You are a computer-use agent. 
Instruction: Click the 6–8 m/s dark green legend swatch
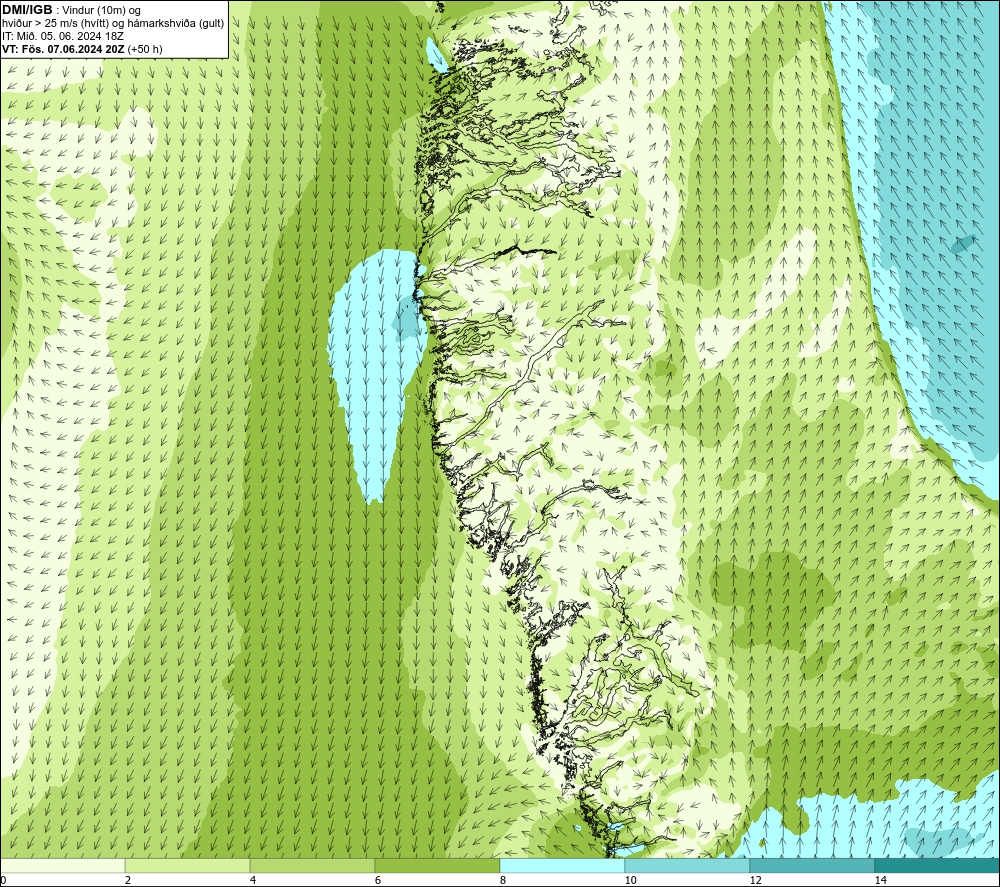pyautogui.click(x=438, y=865)
